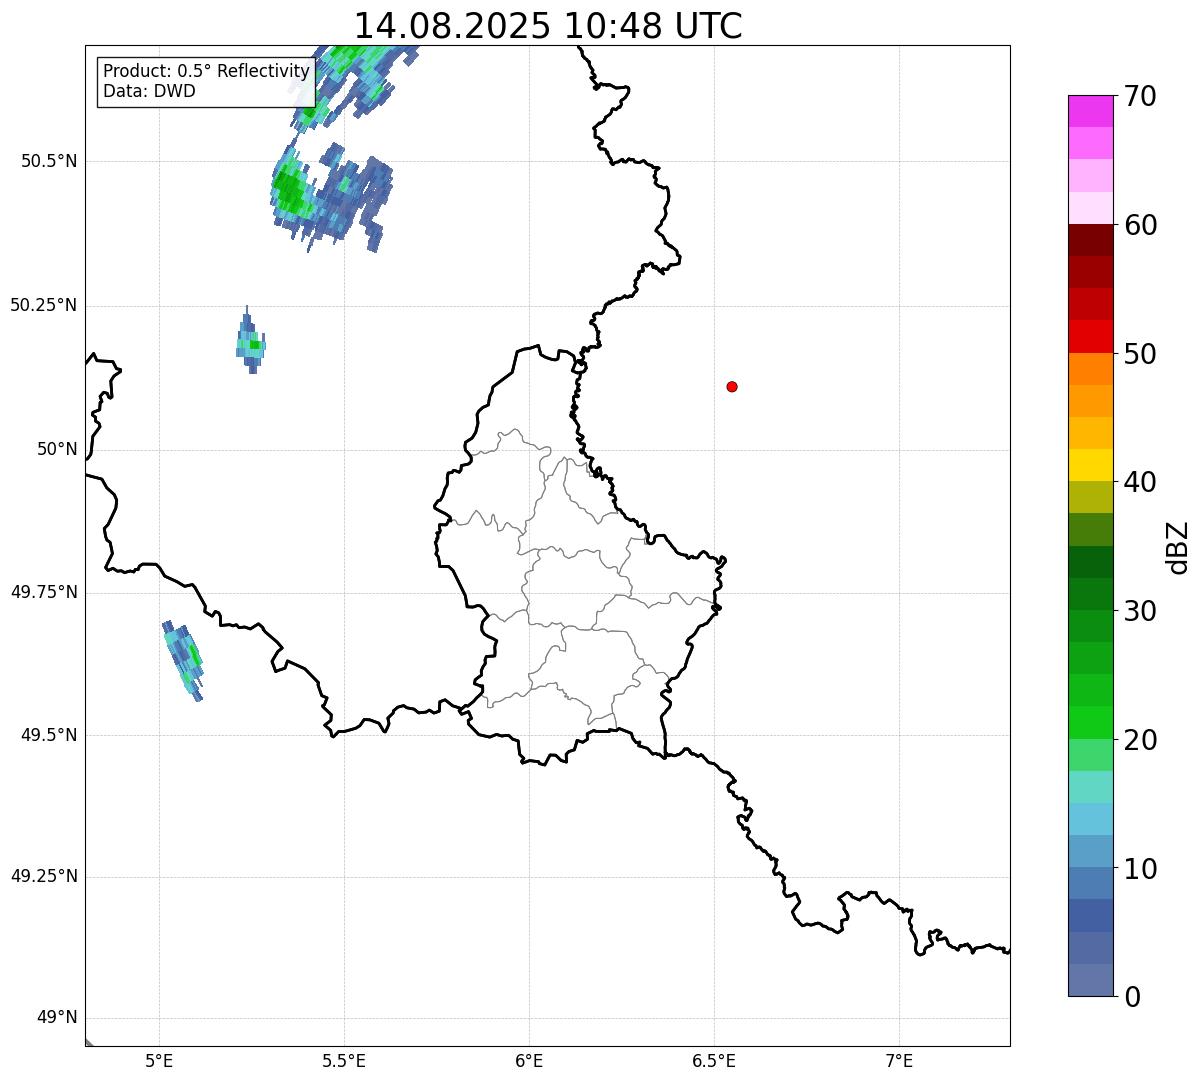
Task: Pick the bright green colorbar segment above 20
Action: (x=1090, y=722)
